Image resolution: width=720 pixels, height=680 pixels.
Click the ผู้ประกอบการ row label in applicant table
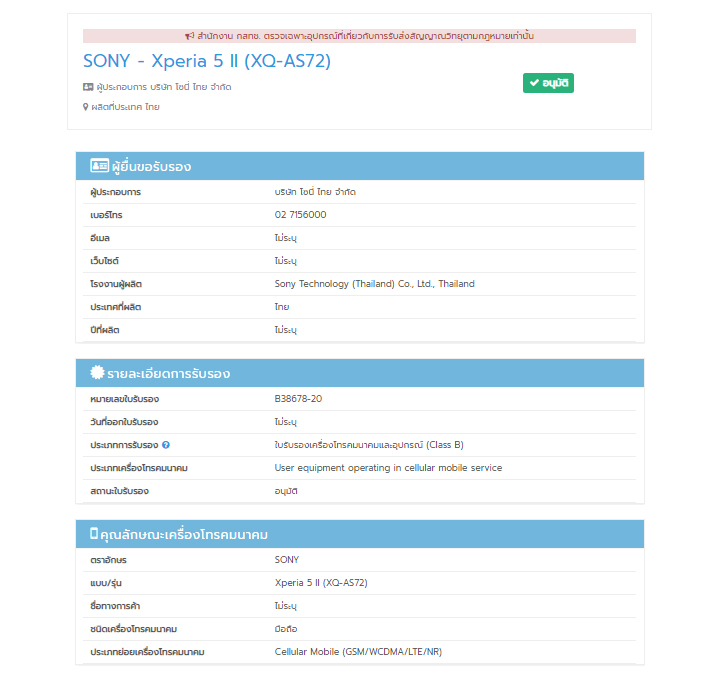pyautogui.click(x=115, y=192)
